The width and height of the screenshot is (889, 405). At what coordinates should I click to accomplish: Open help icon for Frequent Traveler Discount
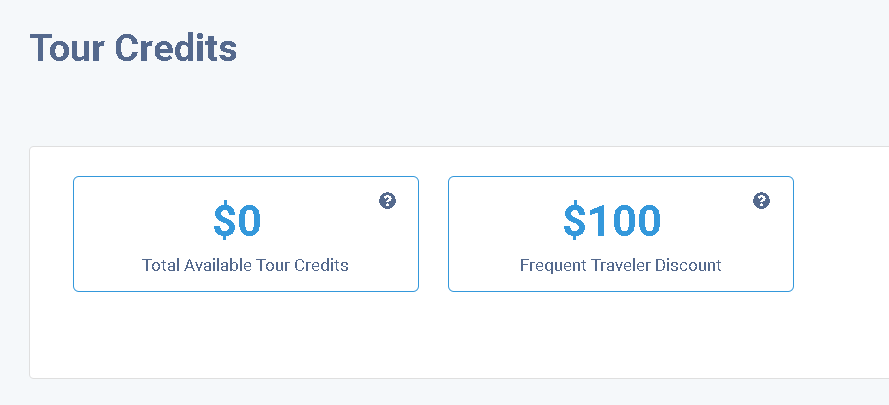tap(761, 200)
